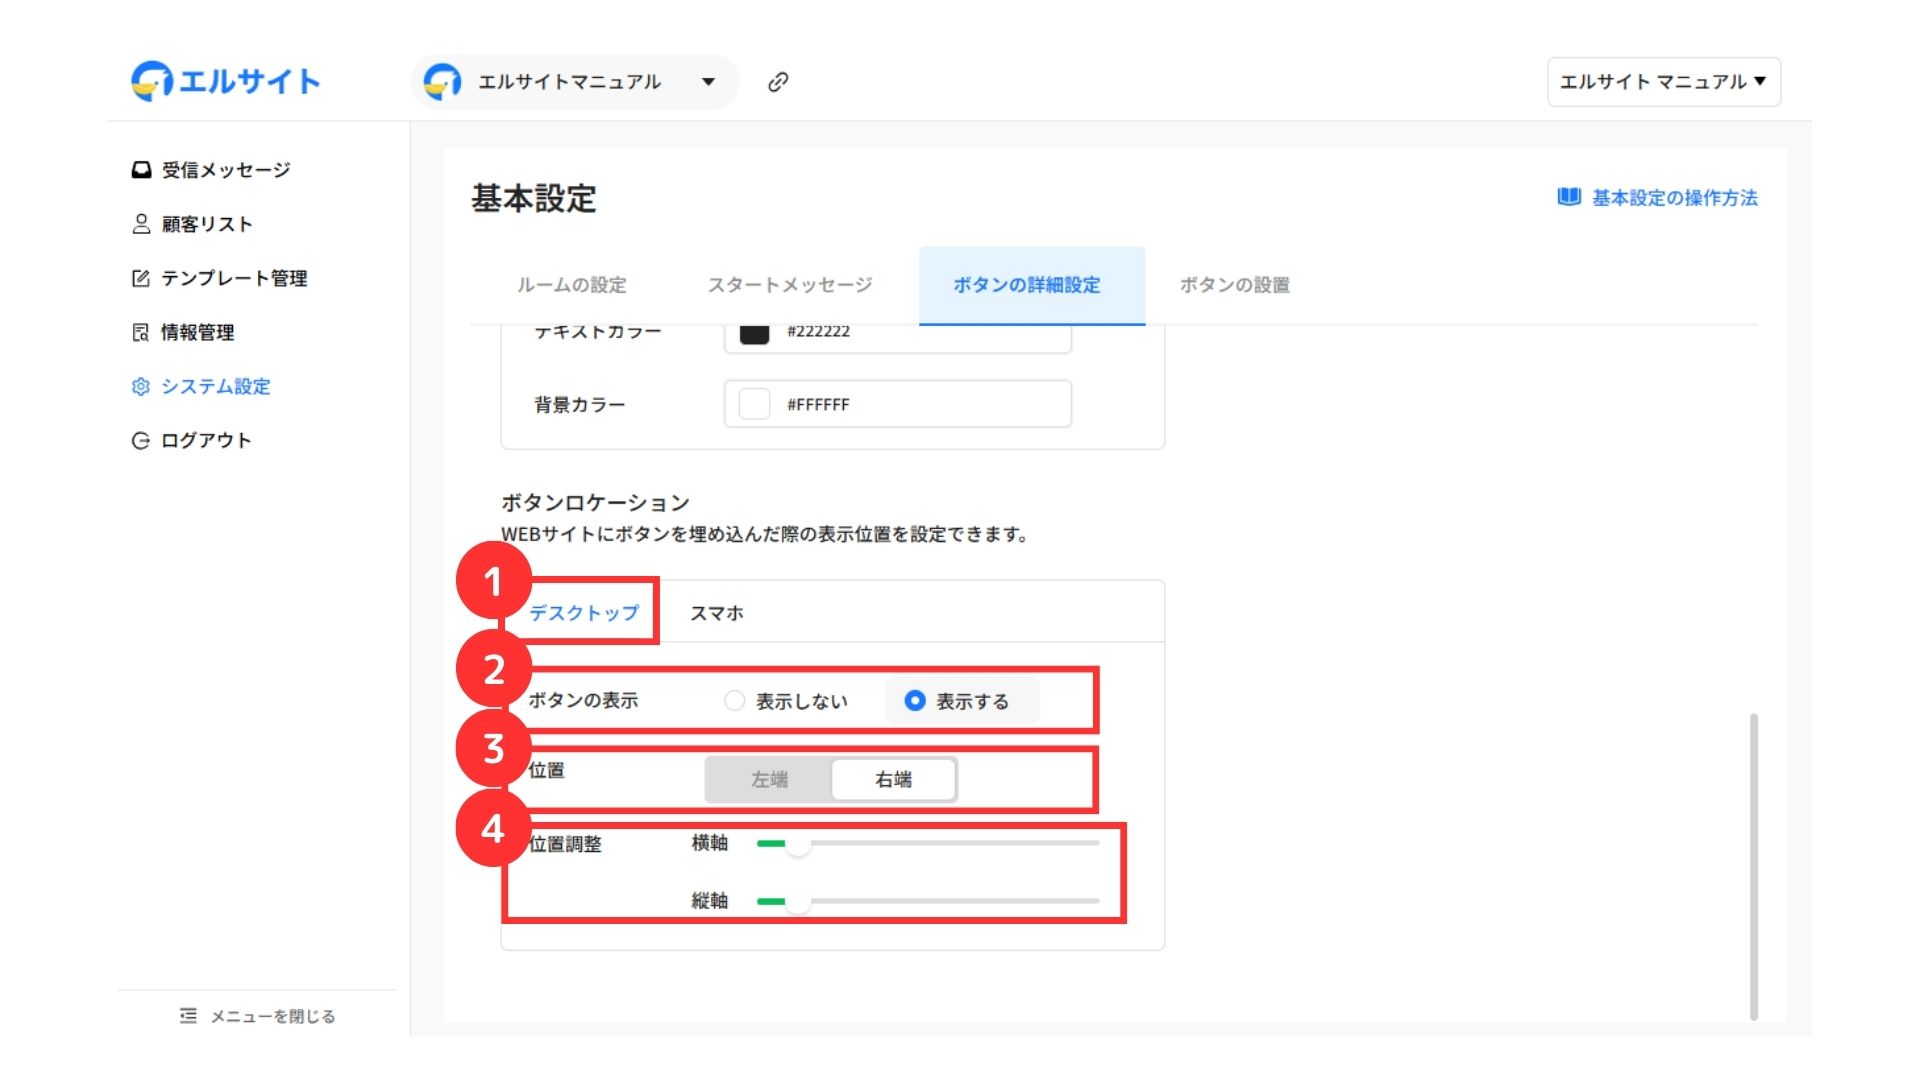1920x1080 pixels.
Task: Click the 背景カラー white color swatch
Action: (x=754, y=404)
